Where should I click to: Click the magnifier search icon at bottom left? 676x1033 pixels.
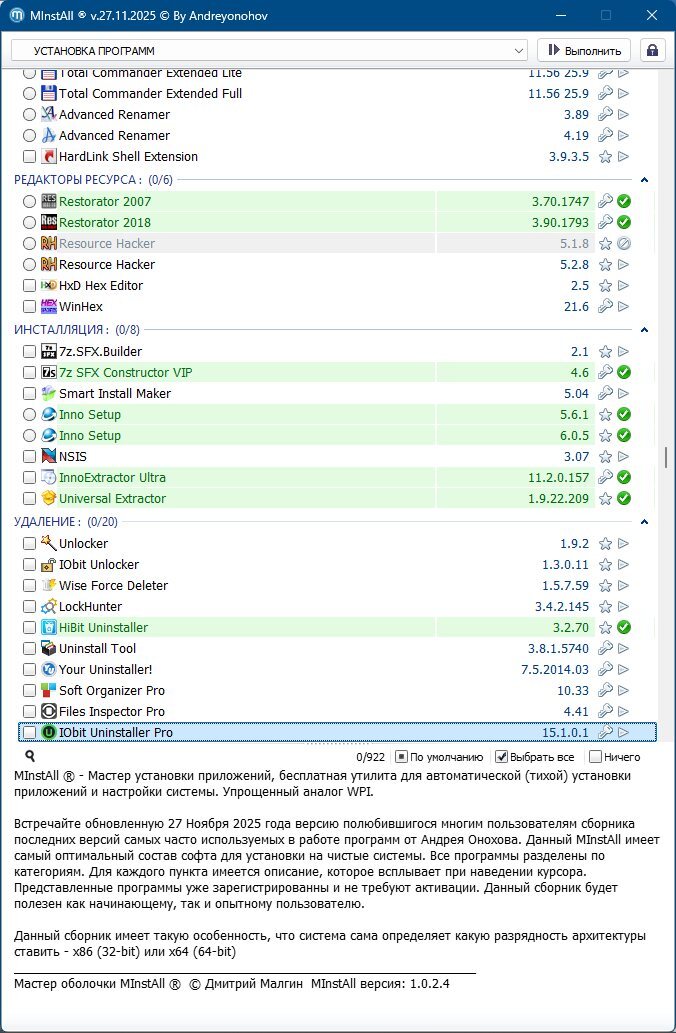[30, 757]
